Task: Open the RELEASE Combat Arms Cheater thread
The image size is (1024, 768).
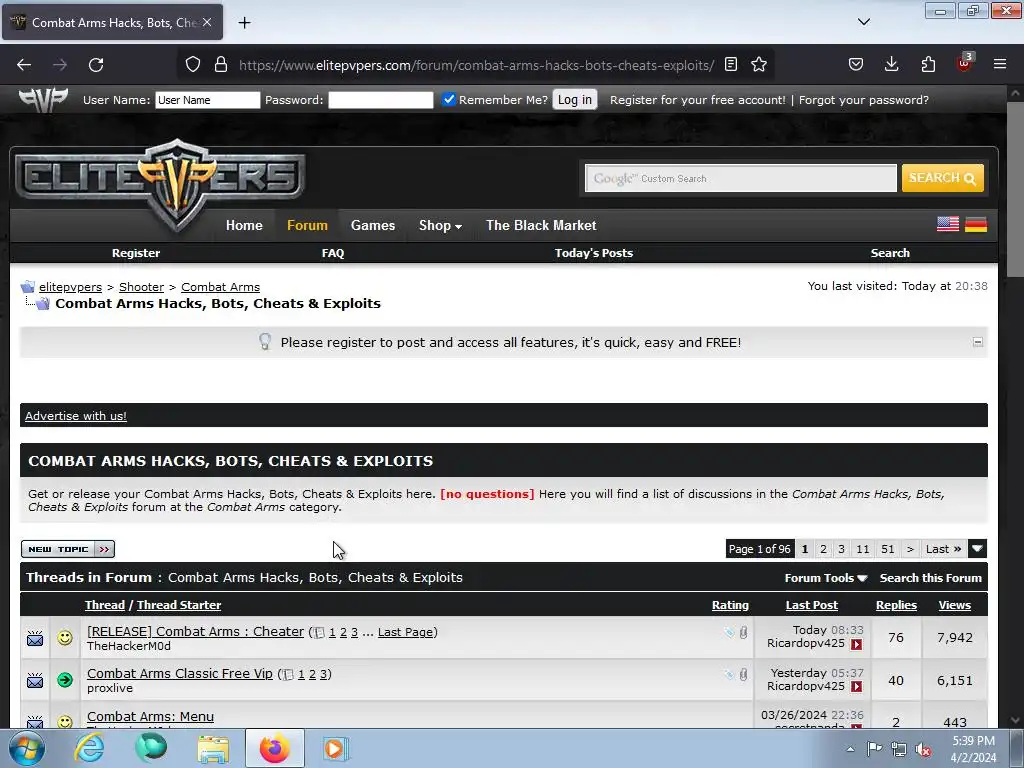Action: [x=195, y=632]
